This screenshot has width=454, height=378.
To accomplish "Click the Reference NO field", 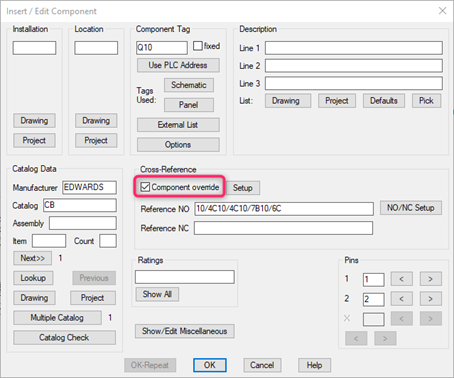I will (284, 209).
